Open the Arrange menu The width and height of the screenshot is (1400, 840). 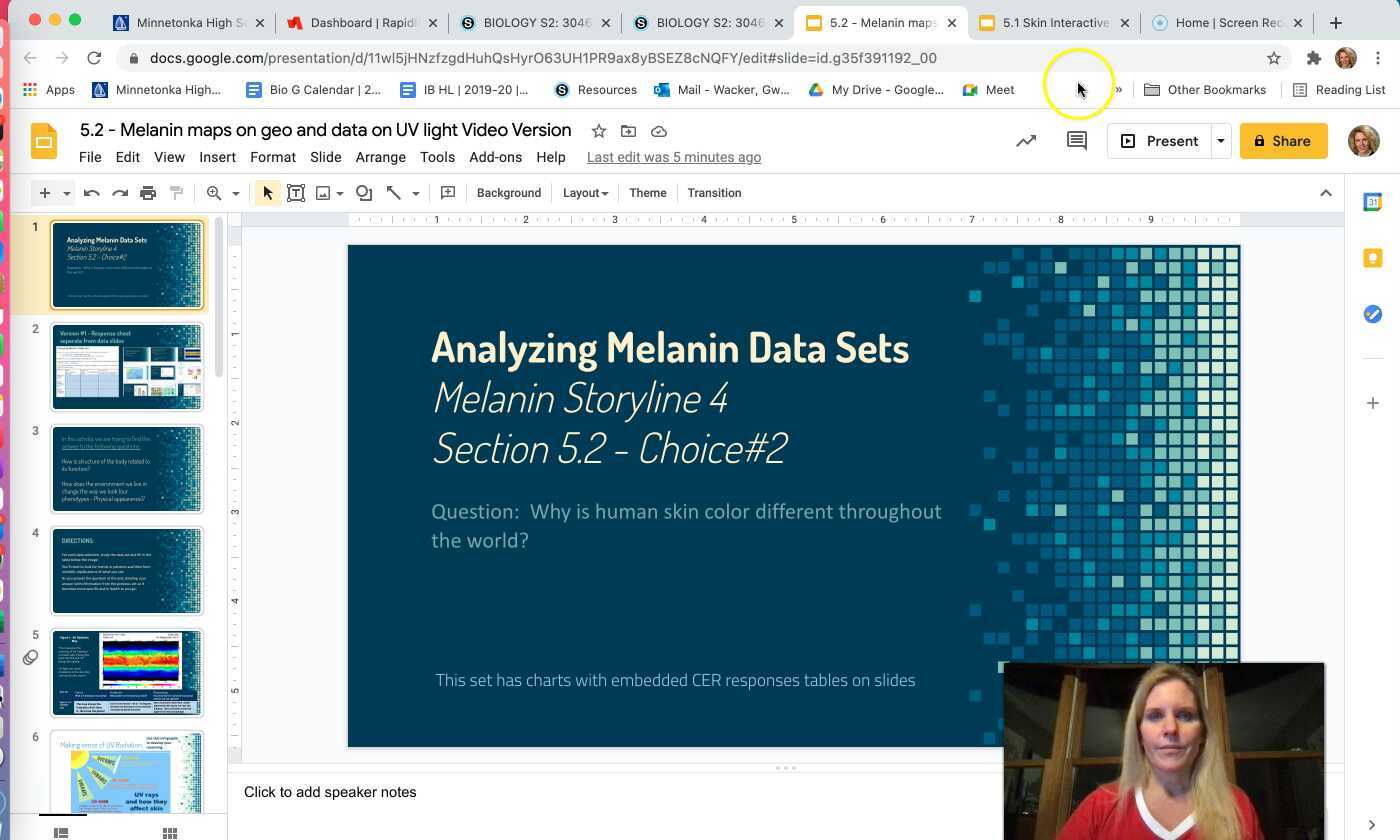(380, 157)
